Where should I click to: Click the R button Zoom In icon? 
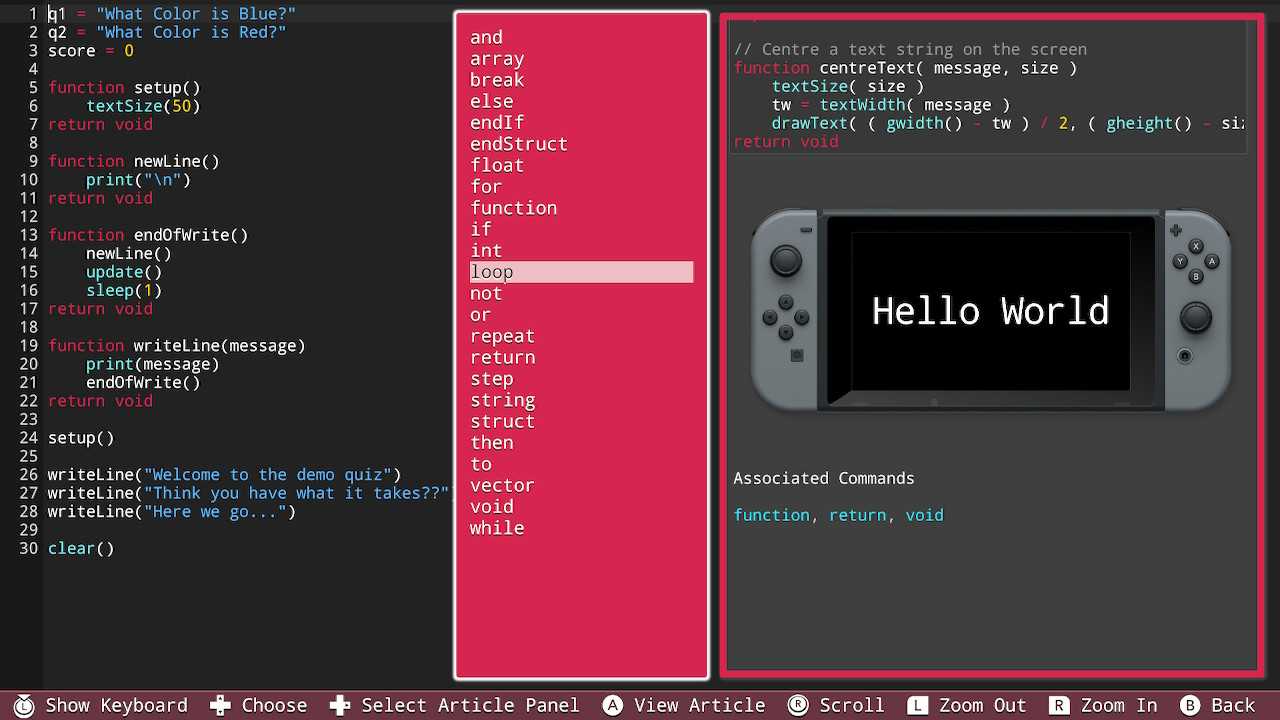1059,706
